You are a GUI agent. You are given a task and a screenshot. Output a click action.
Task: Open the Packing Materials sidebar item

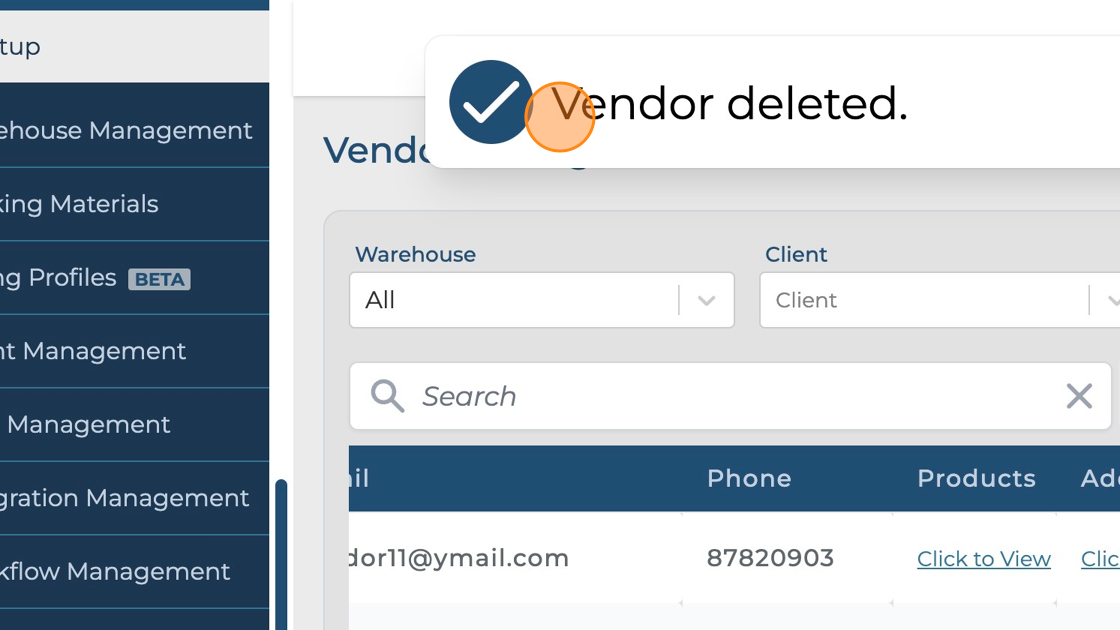[x=134, y=204]
